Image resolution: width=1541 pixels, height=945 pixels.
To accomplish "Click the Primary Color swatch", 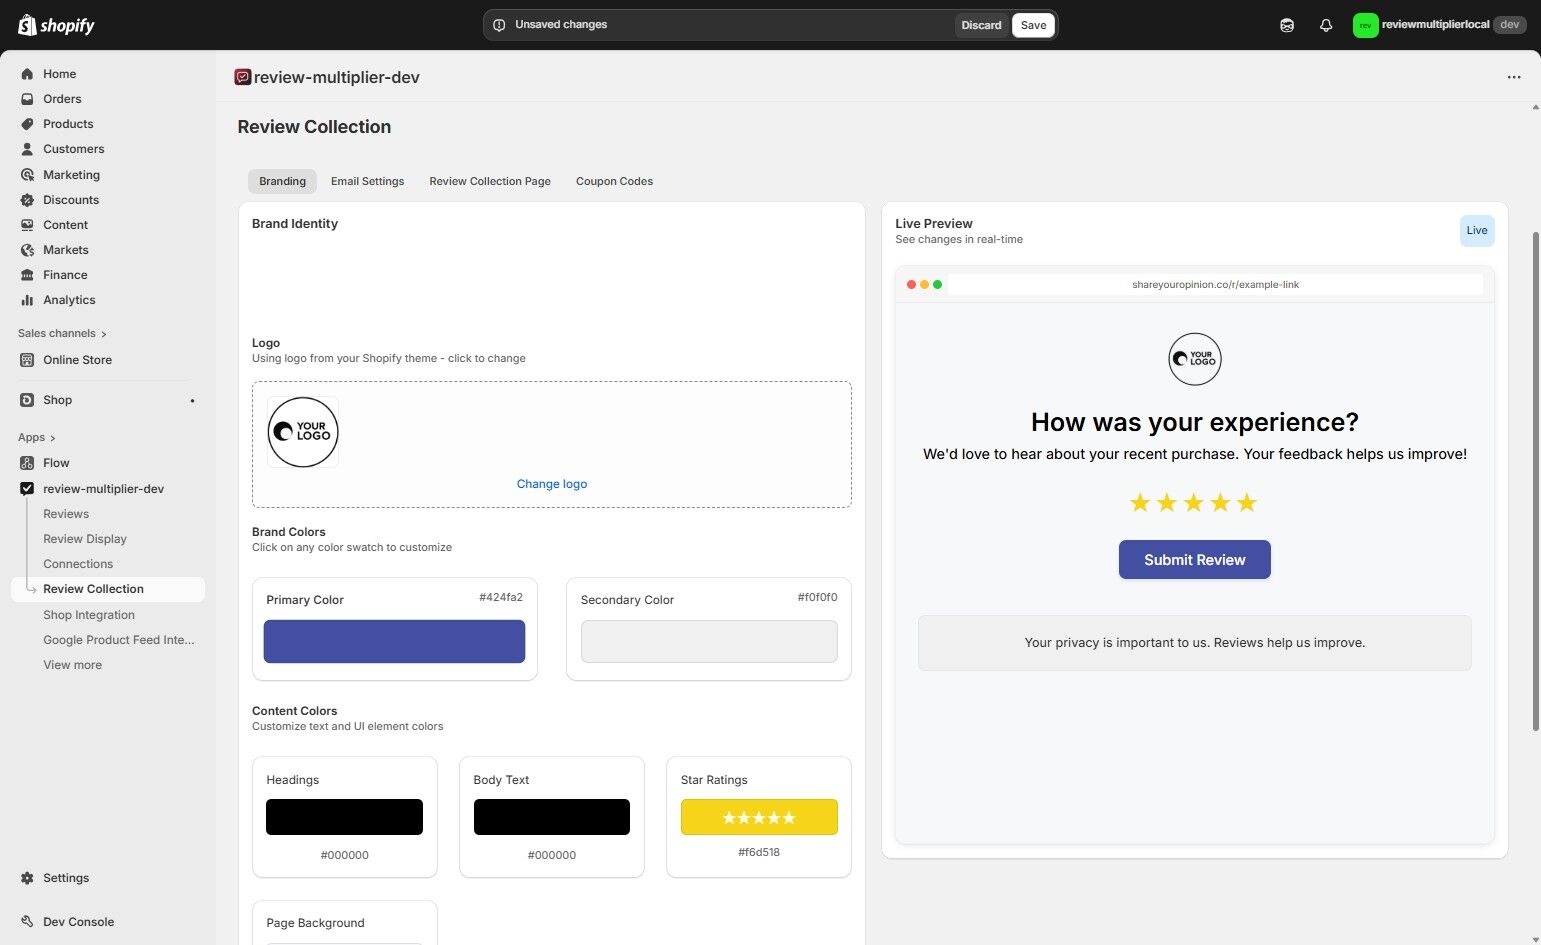I will tap(394, 641).
